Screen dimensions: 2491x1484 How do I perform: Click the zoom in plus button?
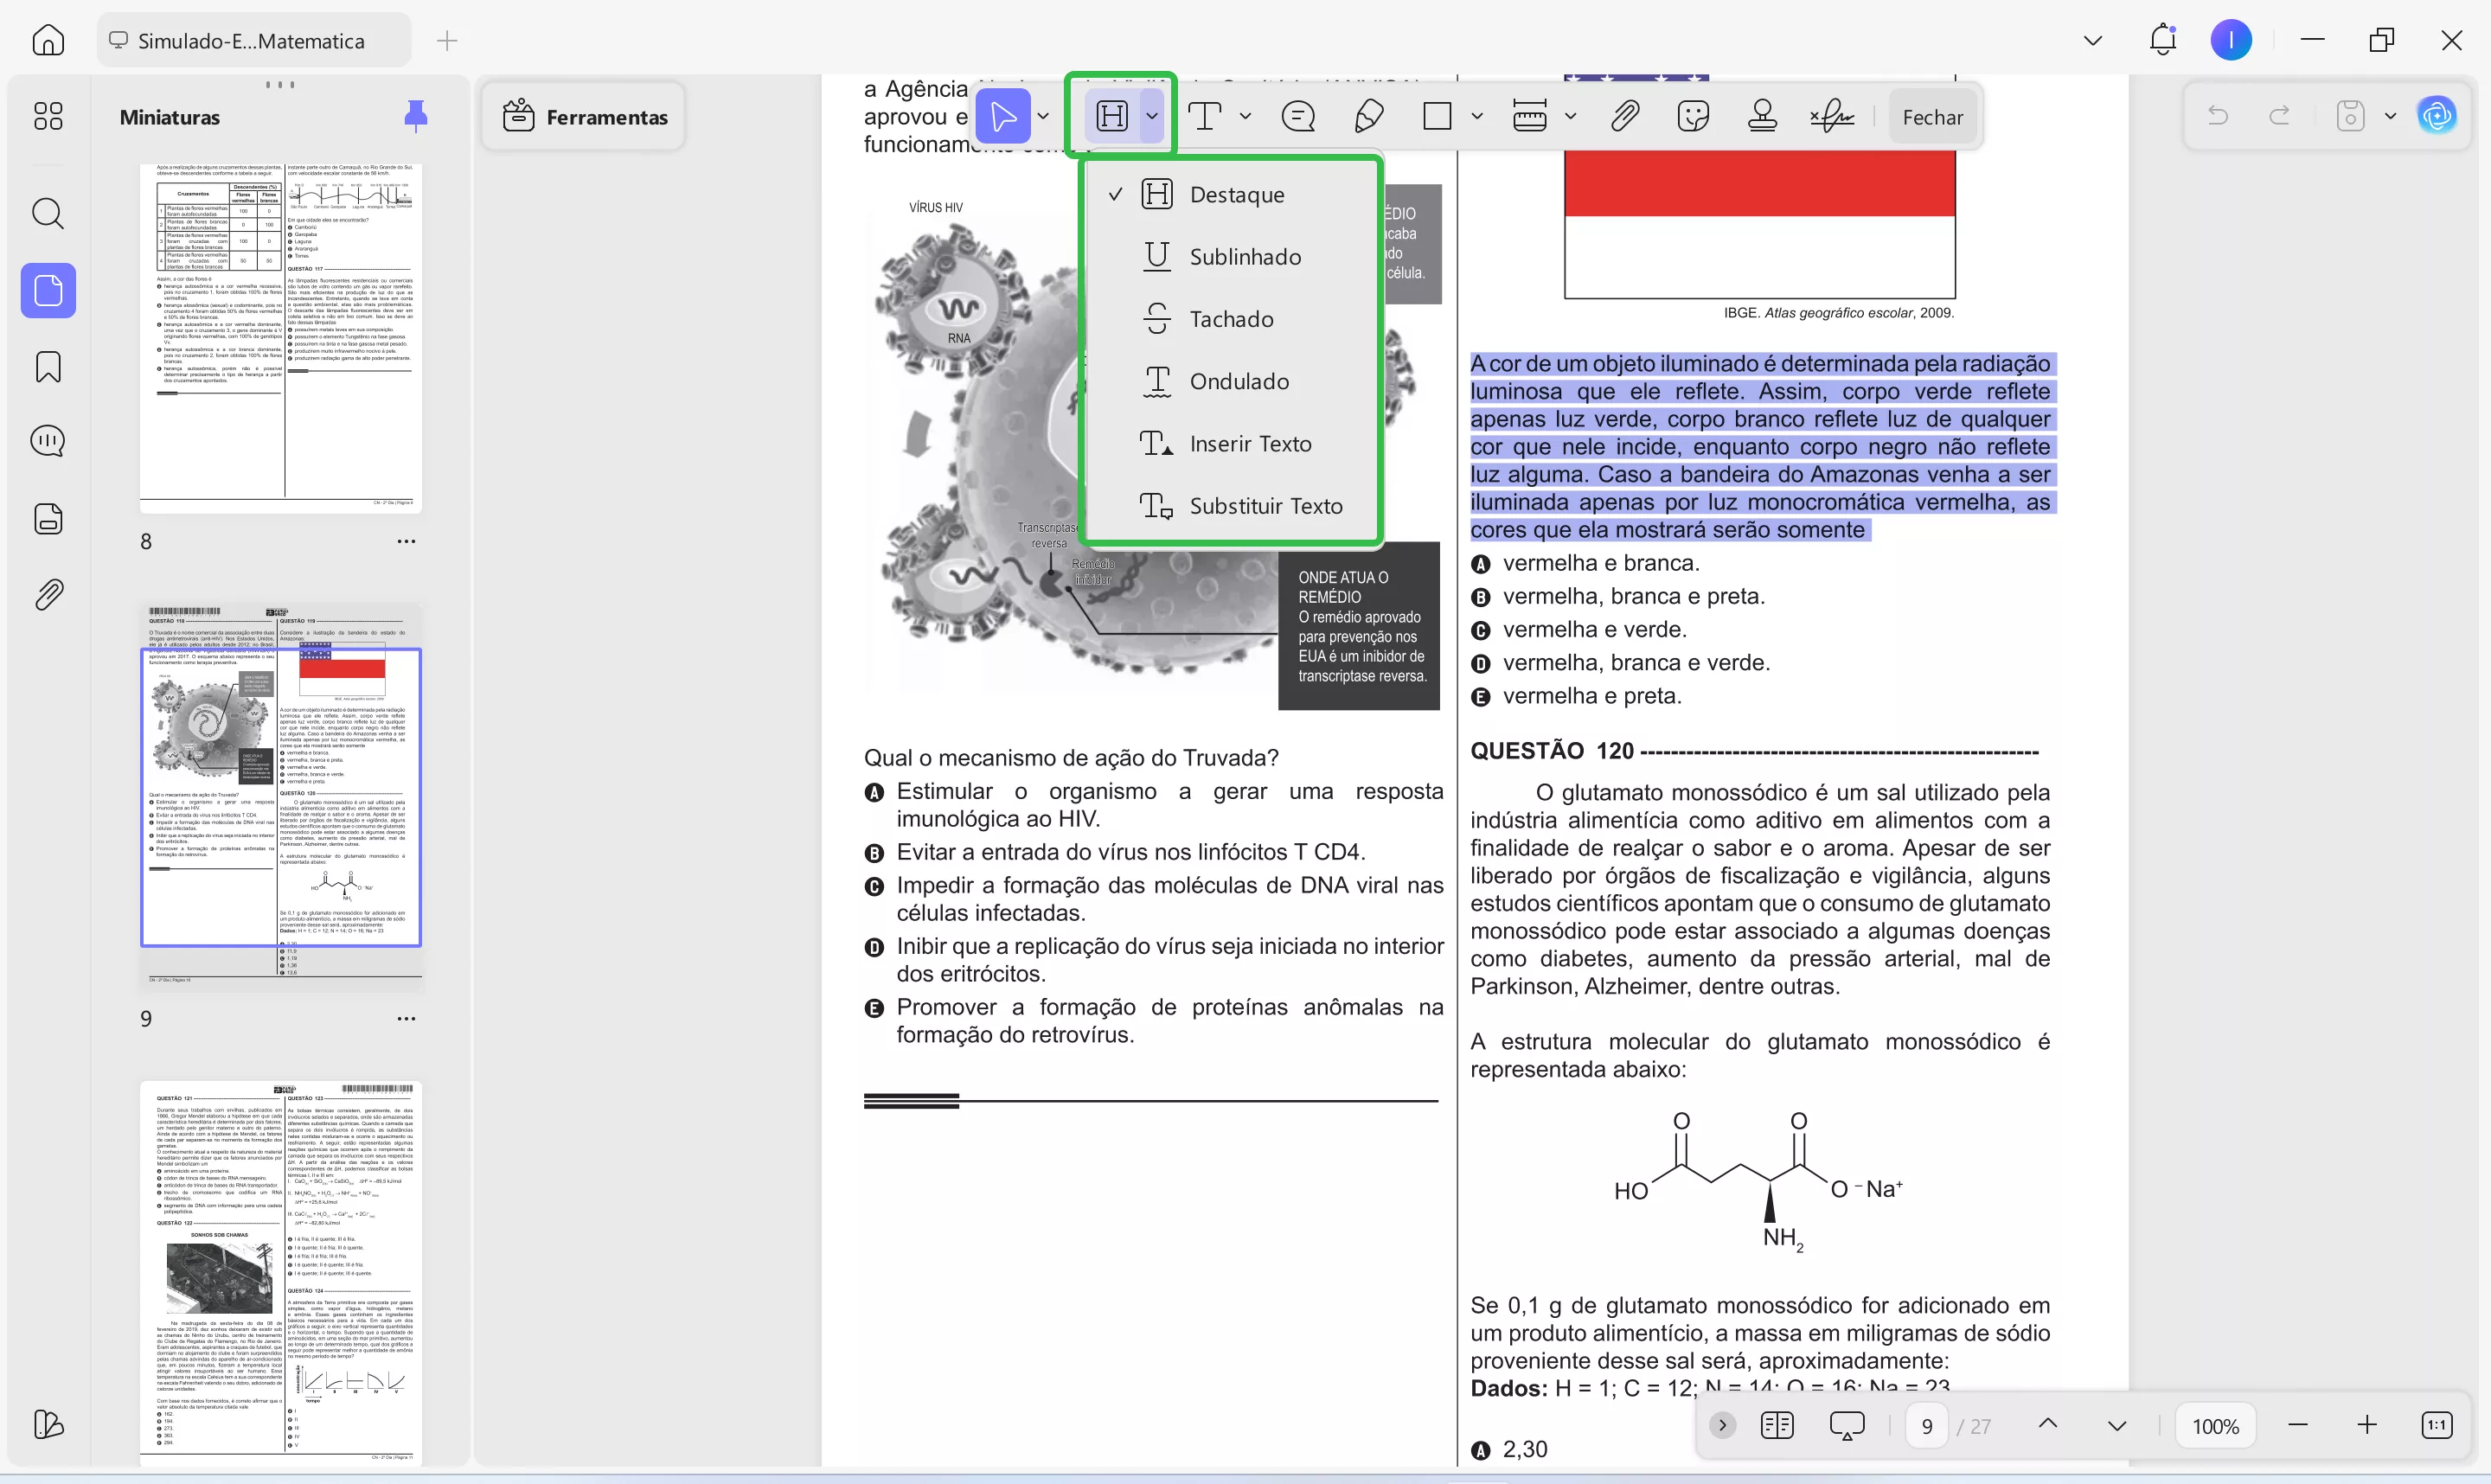click(x=2367, y=1426)
